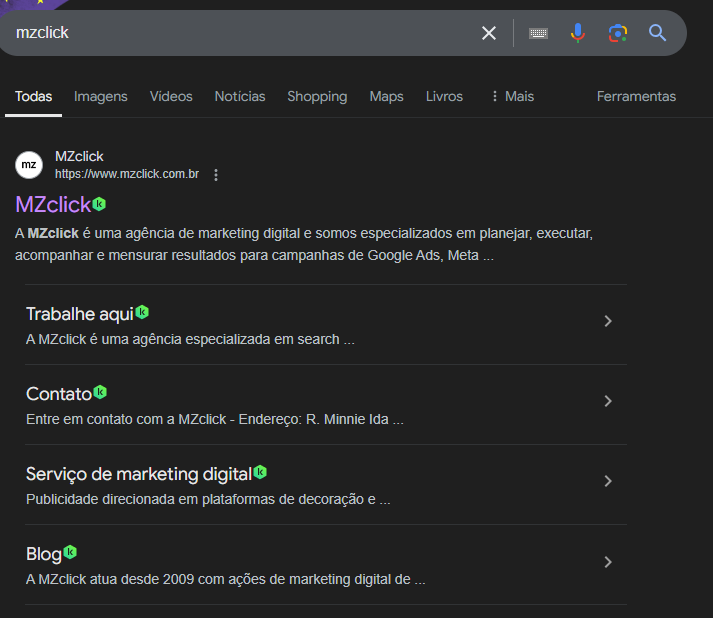Click the green badge next to MZclick title
713x618 pixels.
click(99, 204)
